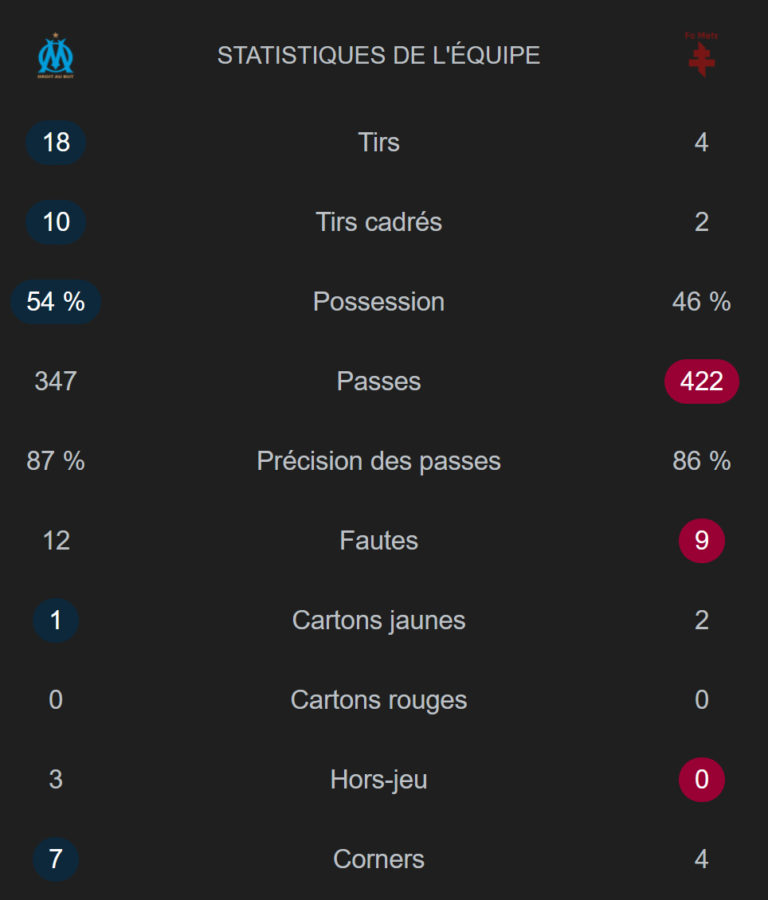Click the FC Metz team logo
This screenshot has width=768, height=900.
click(x=701, y=56)
